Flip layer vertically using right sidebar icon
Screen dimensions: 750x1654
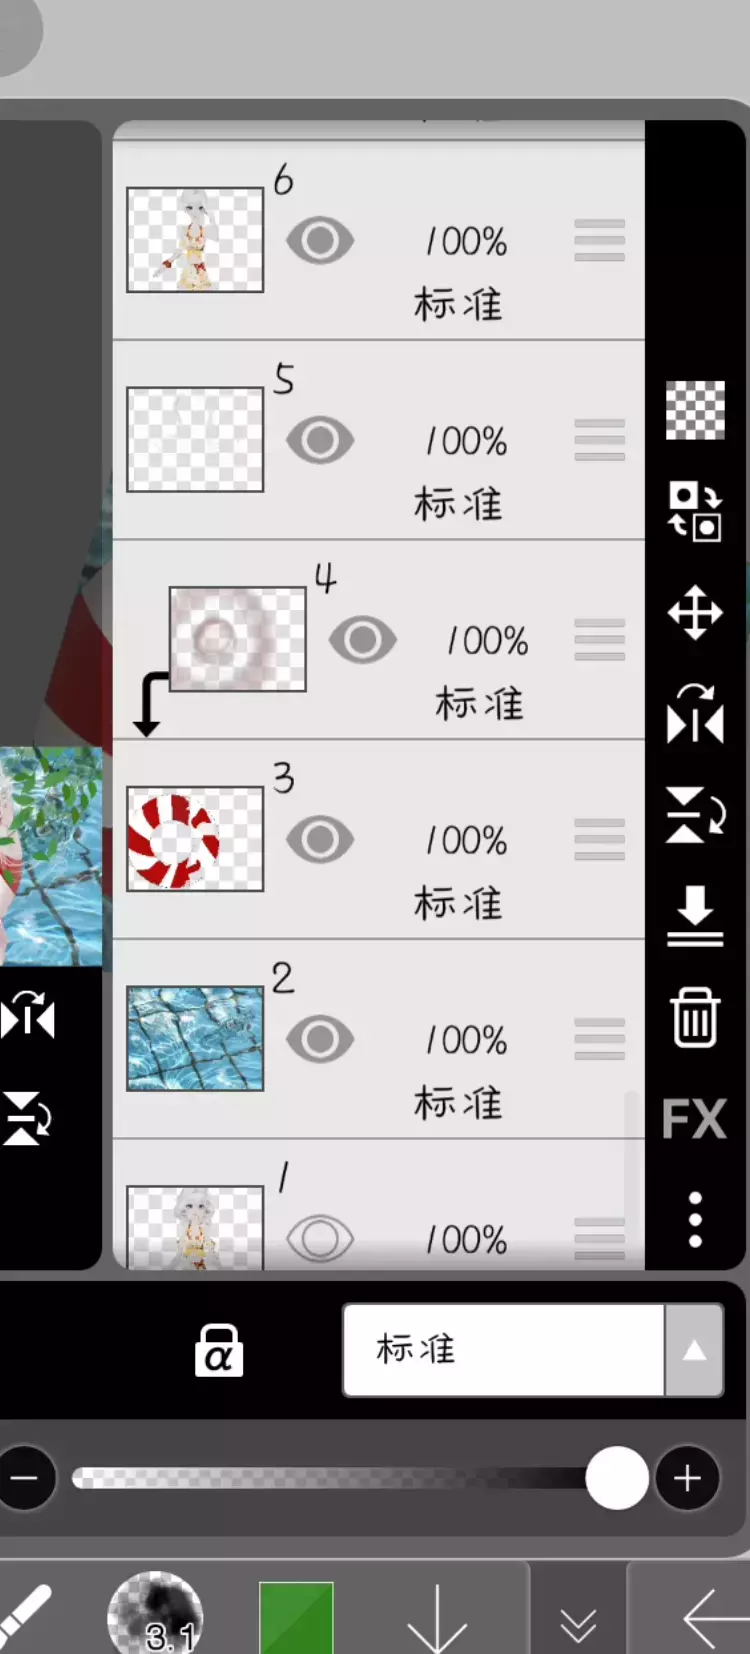pos(695,815)
